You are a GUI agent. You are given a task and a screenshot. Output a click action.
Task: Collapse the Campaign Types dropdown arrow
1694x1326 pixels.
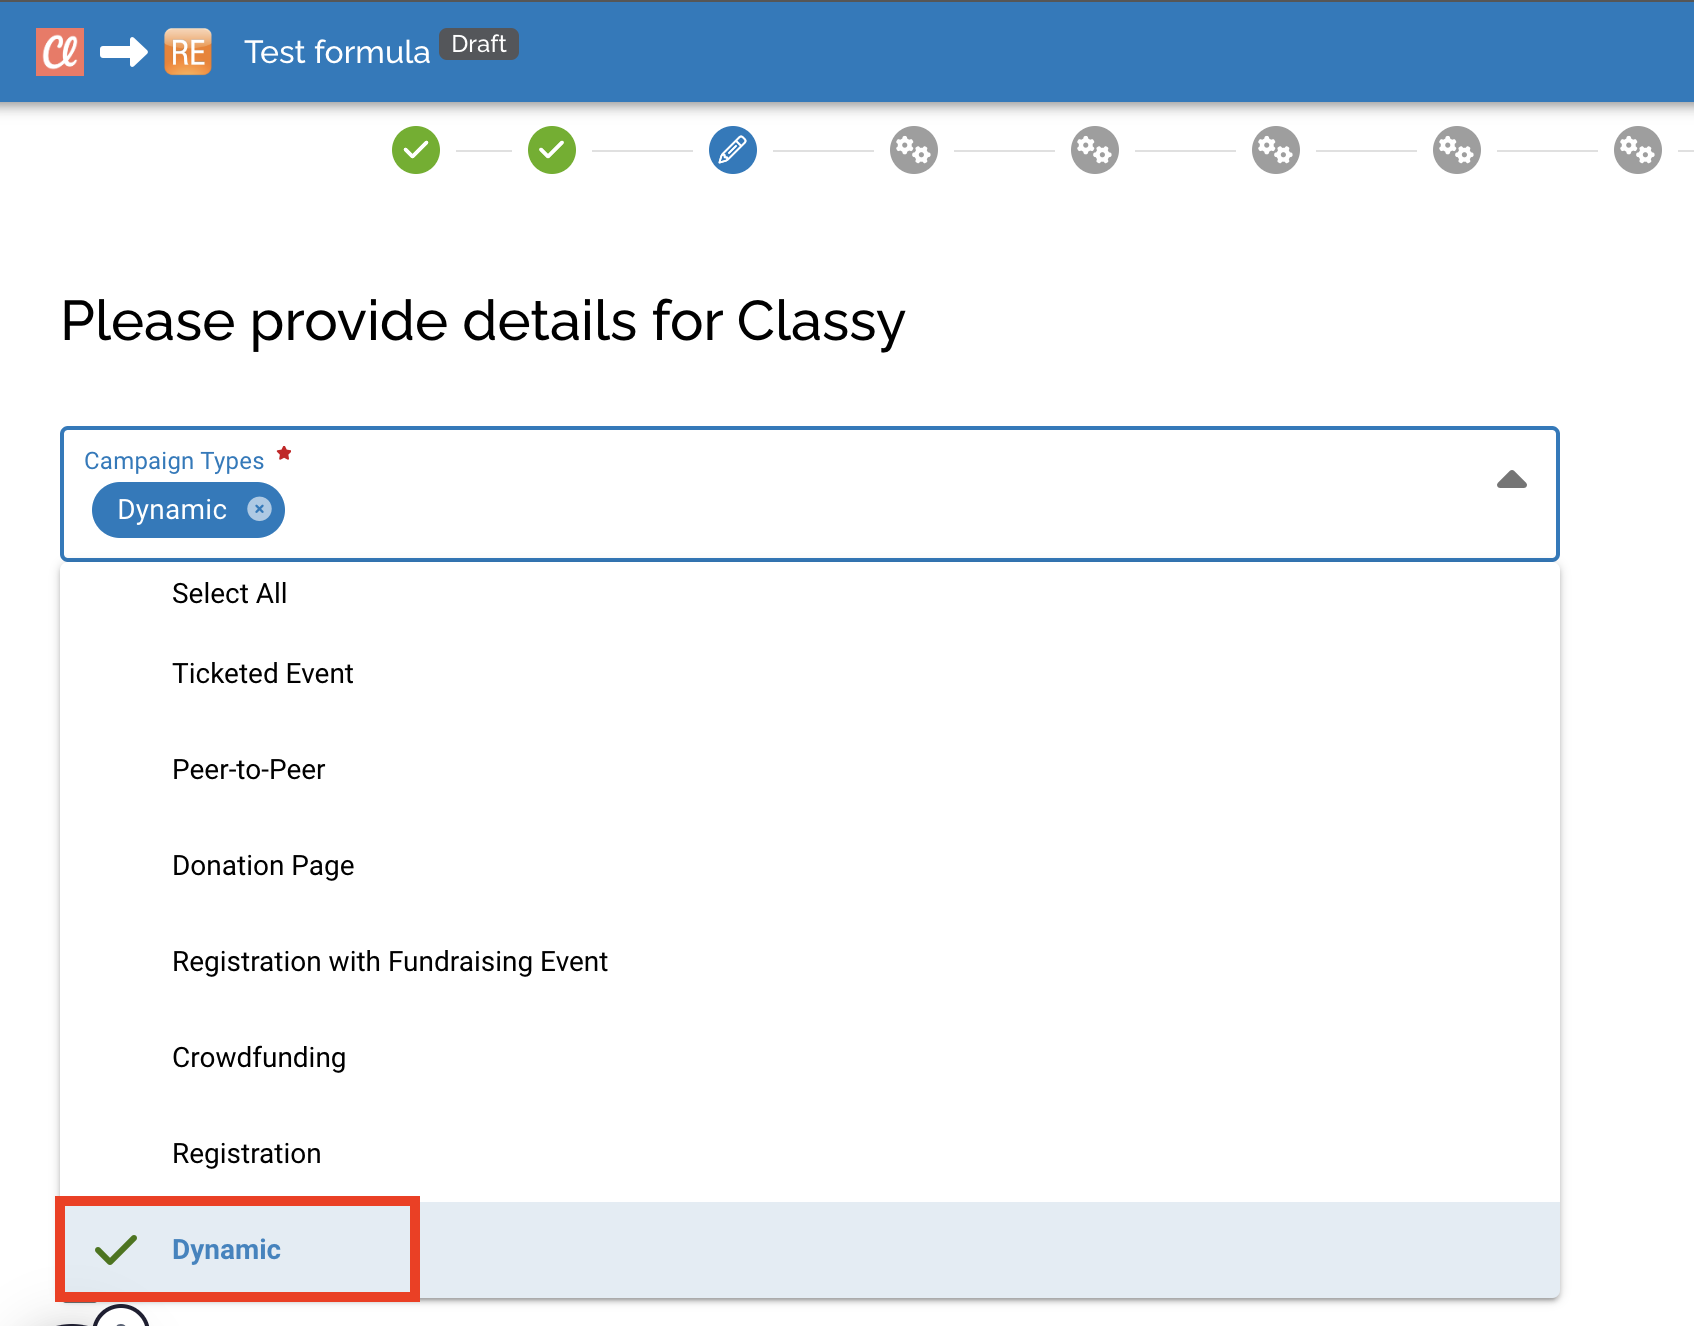(x=1511, y=481)
